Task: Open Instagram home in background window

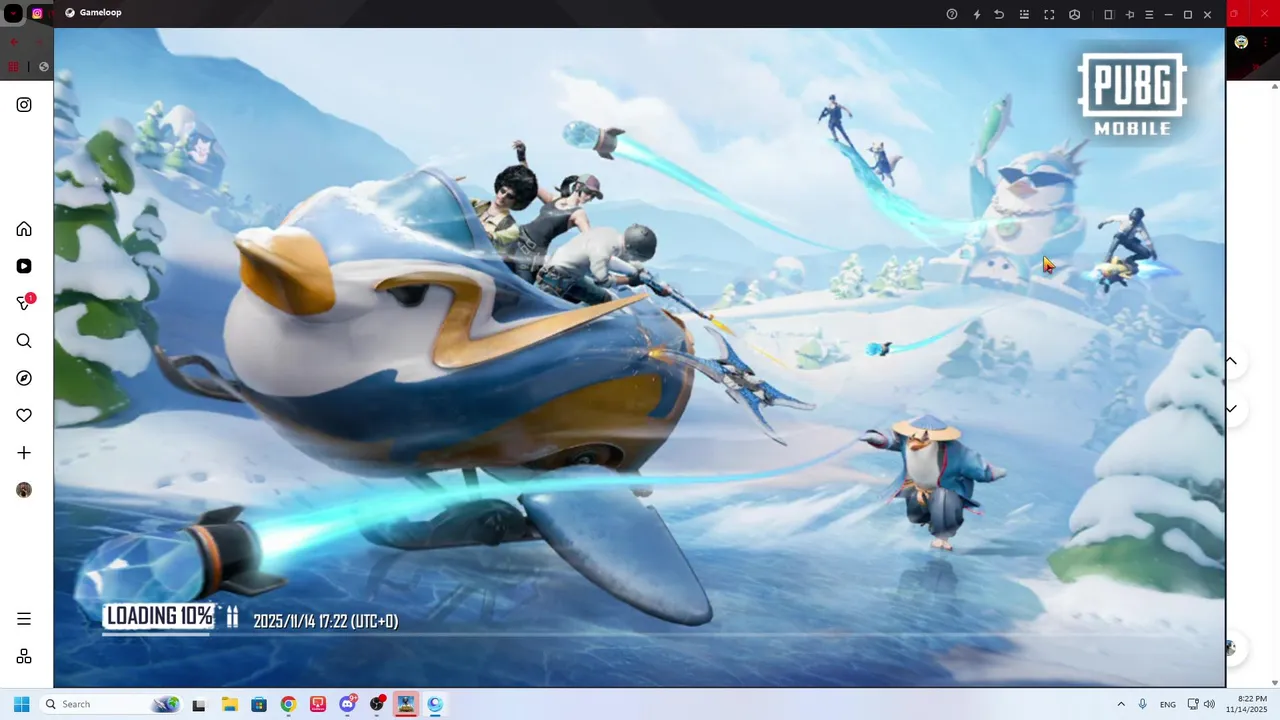Action: pyautogui.click(x=24, y=229)
